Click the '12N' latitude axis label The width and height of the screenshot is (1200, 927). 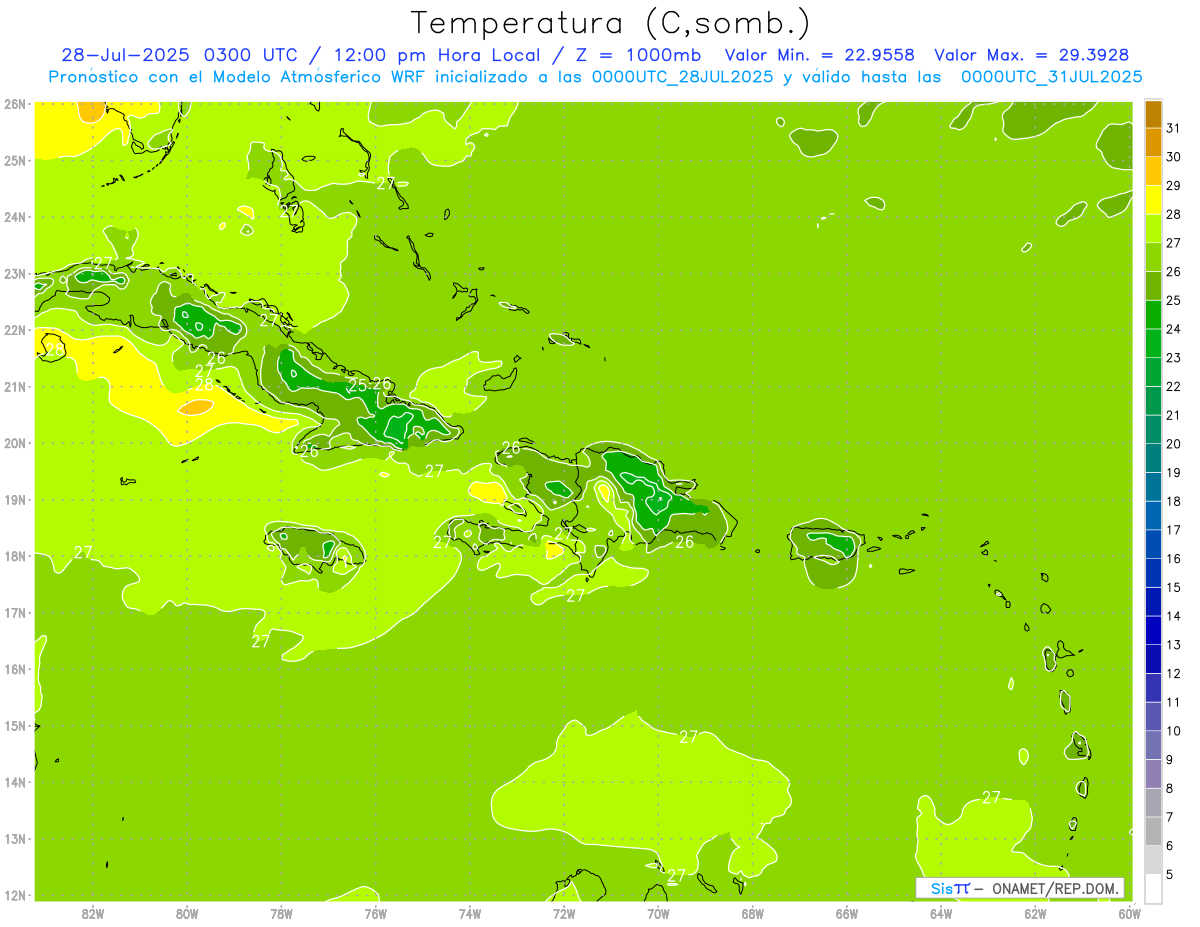(x=14, y=895)
